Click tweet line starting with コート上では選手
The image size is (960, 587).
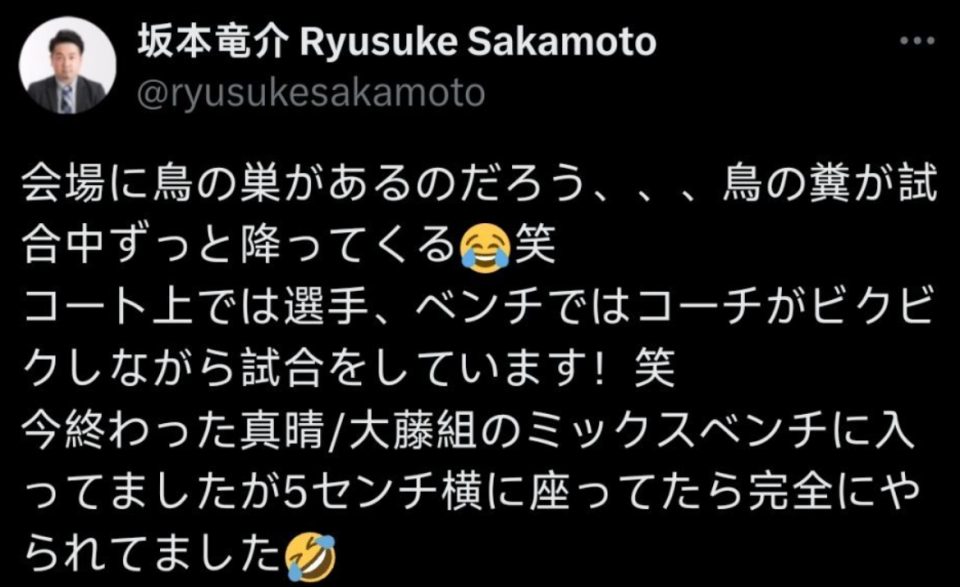[x=479, y=307]
